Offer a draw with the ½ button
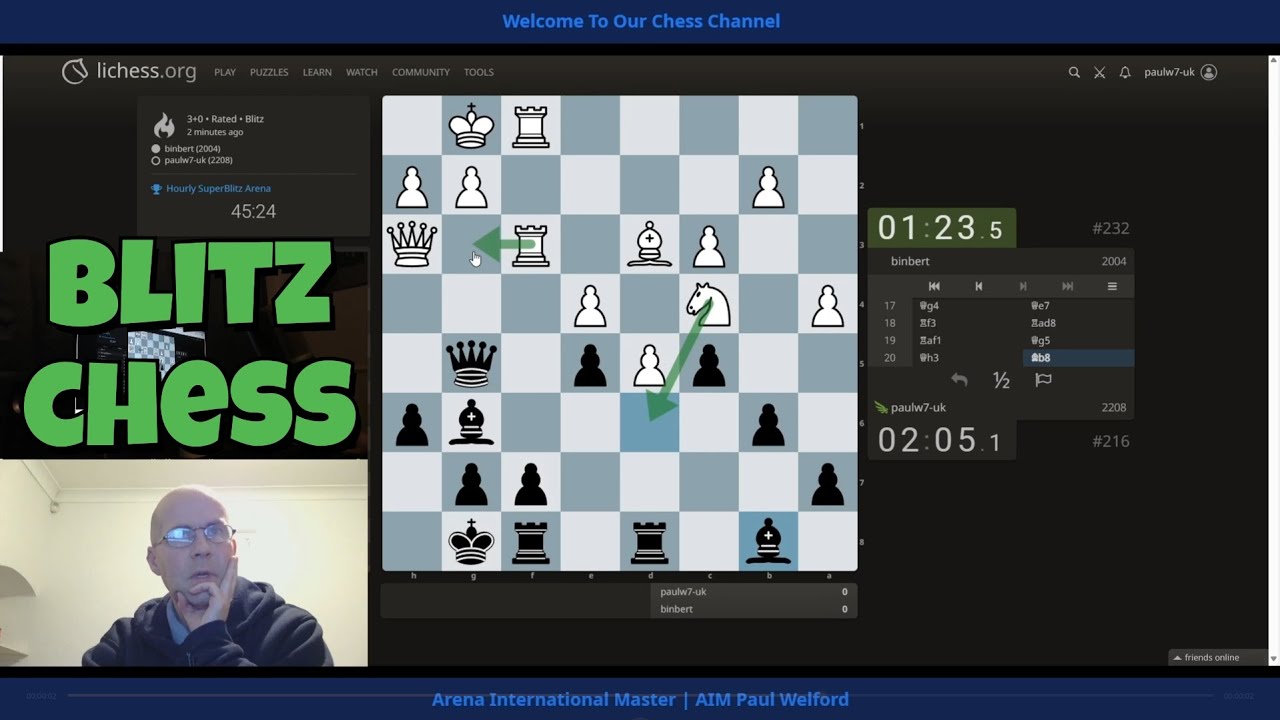The image size is (1280, 720). click(1001, 380)
